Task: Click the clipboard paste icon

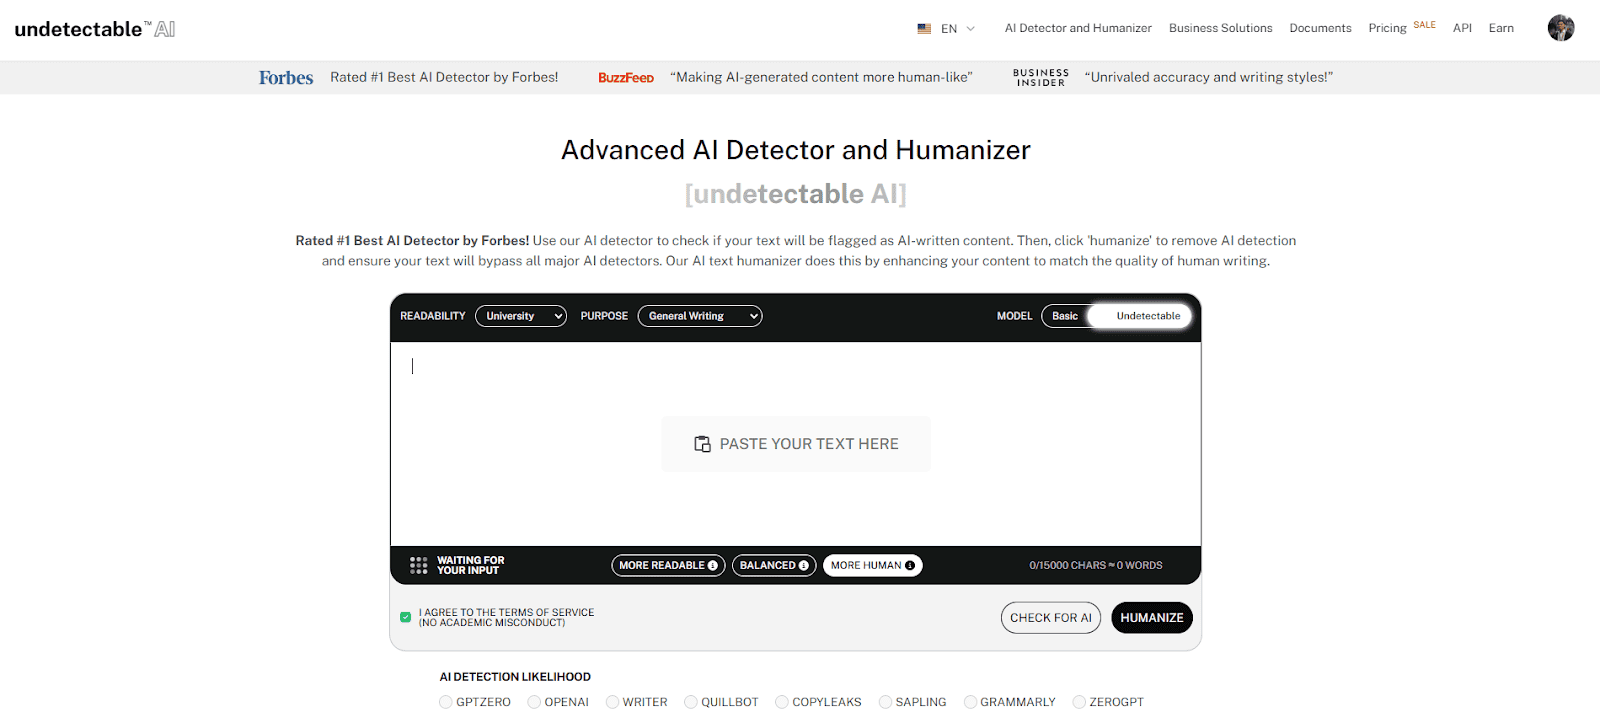Action: [x=703, y=444]
